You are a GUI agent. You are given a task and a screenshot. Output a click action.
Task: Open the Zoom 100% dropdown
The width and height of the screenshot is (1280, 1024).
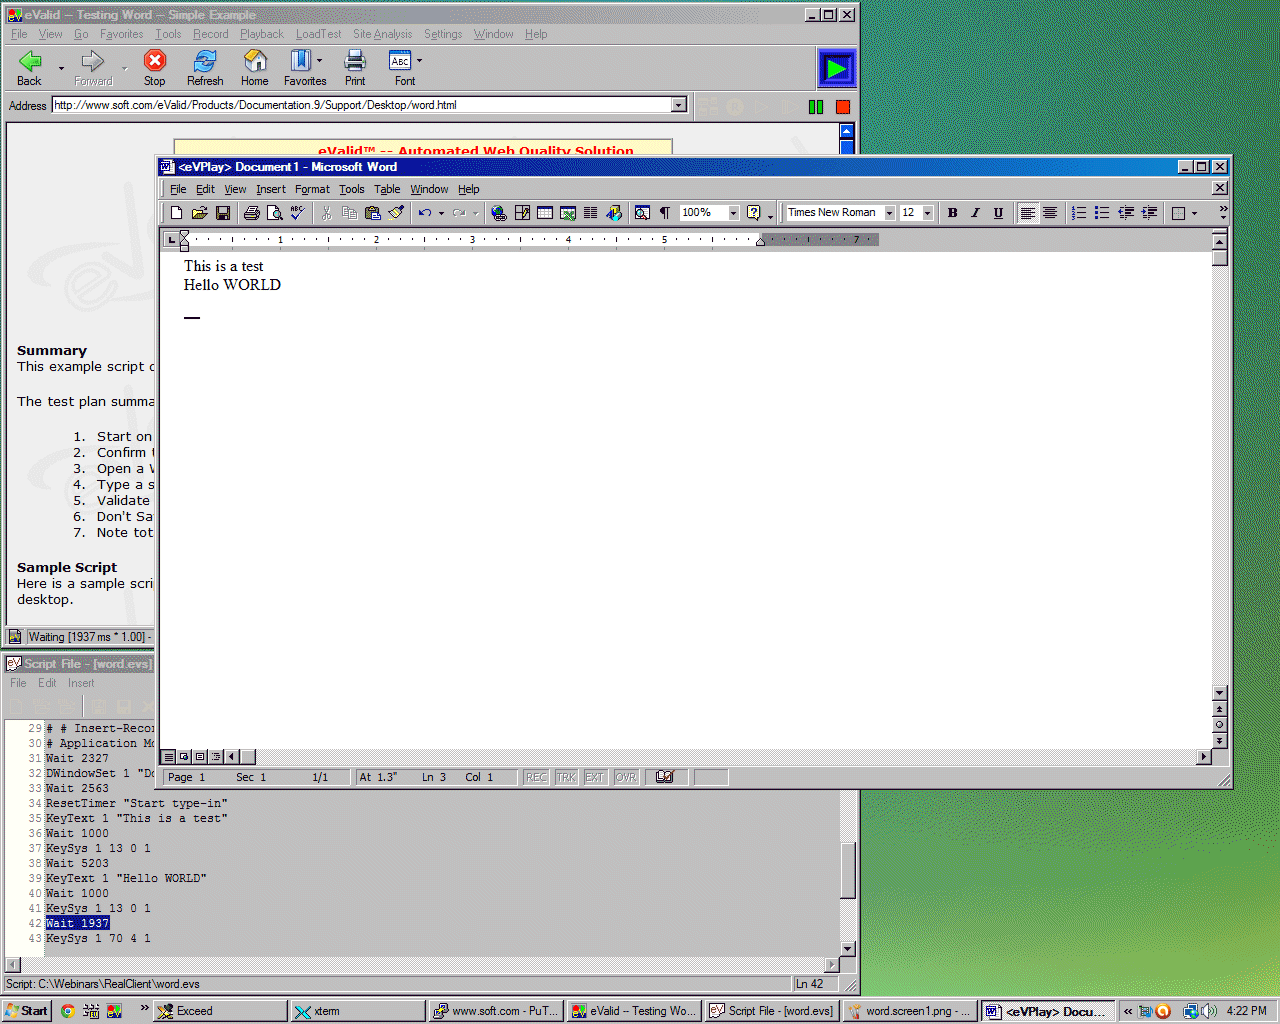733,213
